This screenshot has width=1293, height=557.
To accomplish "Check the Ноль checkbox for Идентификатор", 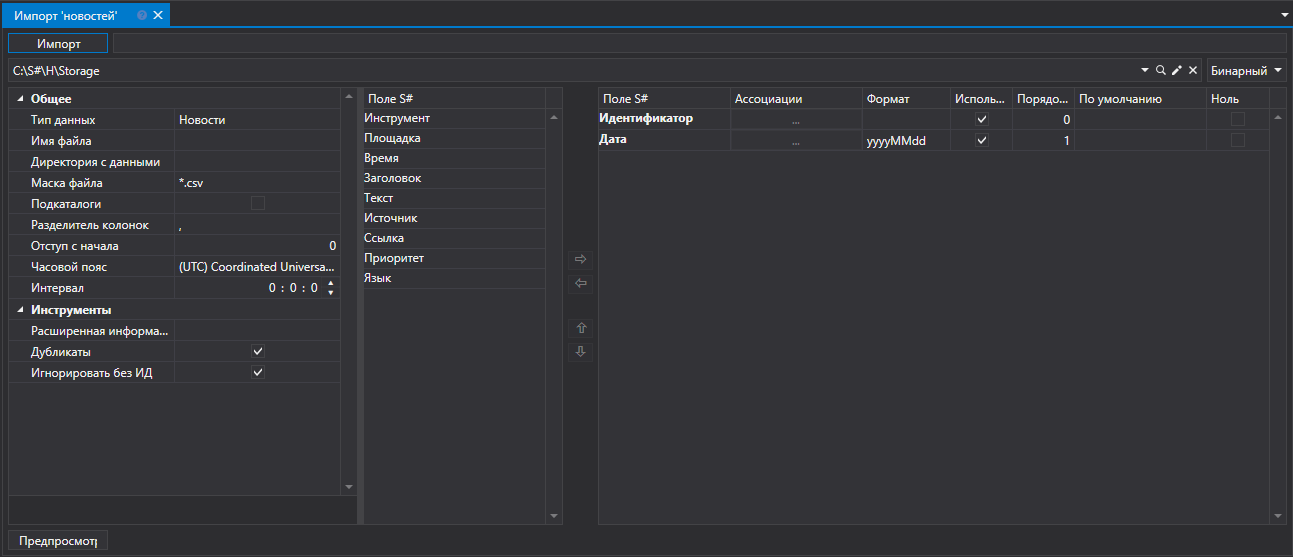I will (1238, 119).
